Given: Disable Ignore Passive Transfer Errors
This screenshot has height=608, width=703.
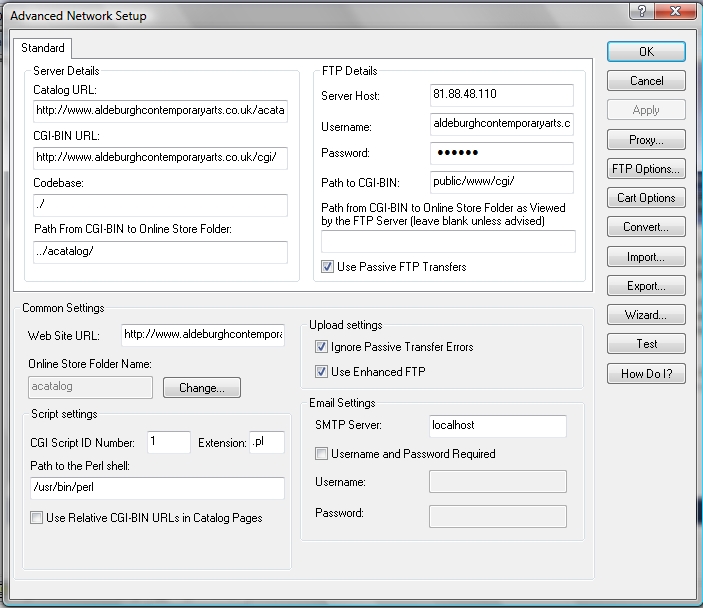Looking at the screenshot, I should (322, 347).
